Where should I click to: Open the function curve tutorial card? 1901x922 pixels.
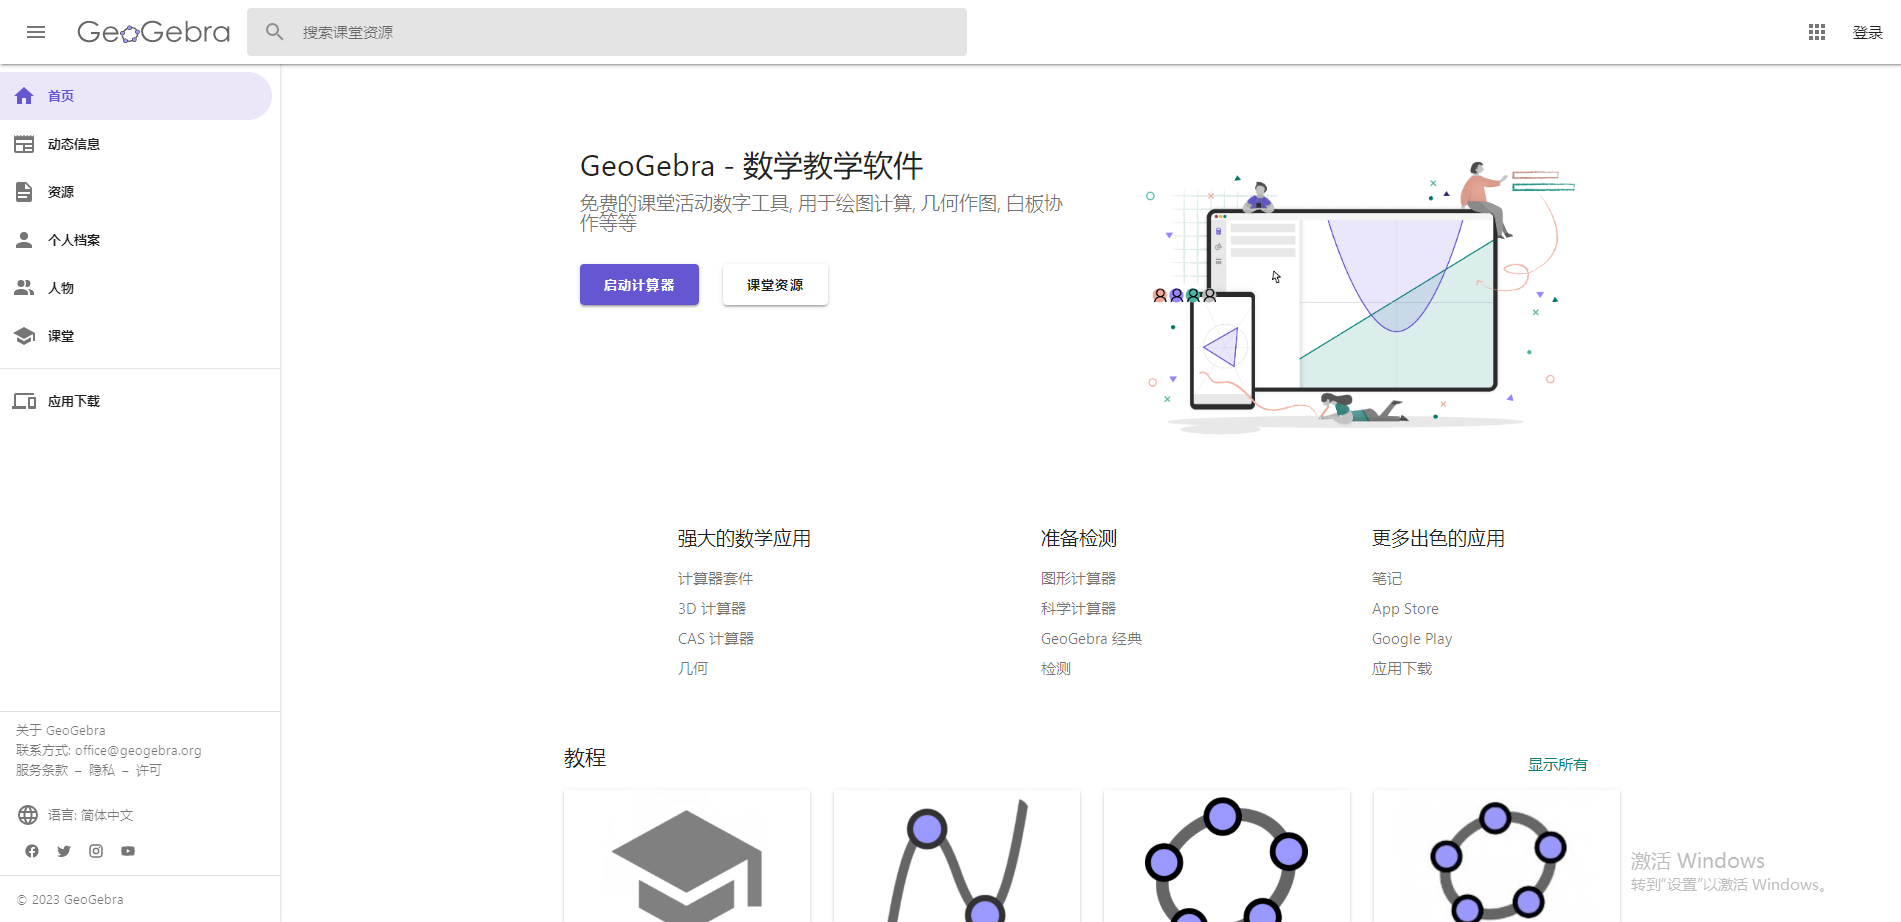coord(957,856)
